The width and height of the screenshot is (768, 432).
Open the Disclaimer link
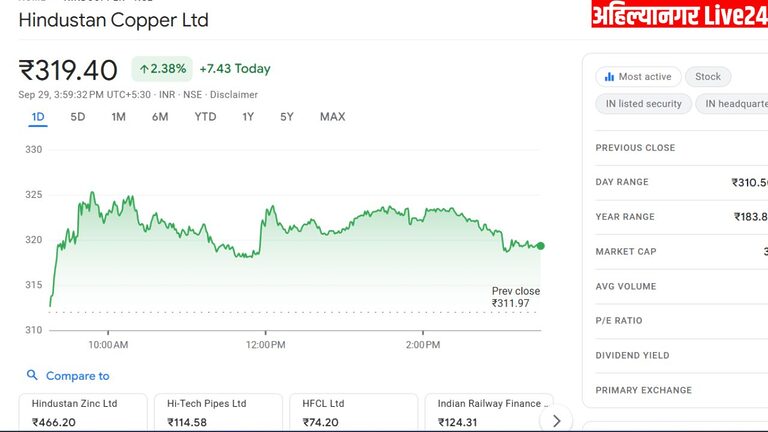234,95
